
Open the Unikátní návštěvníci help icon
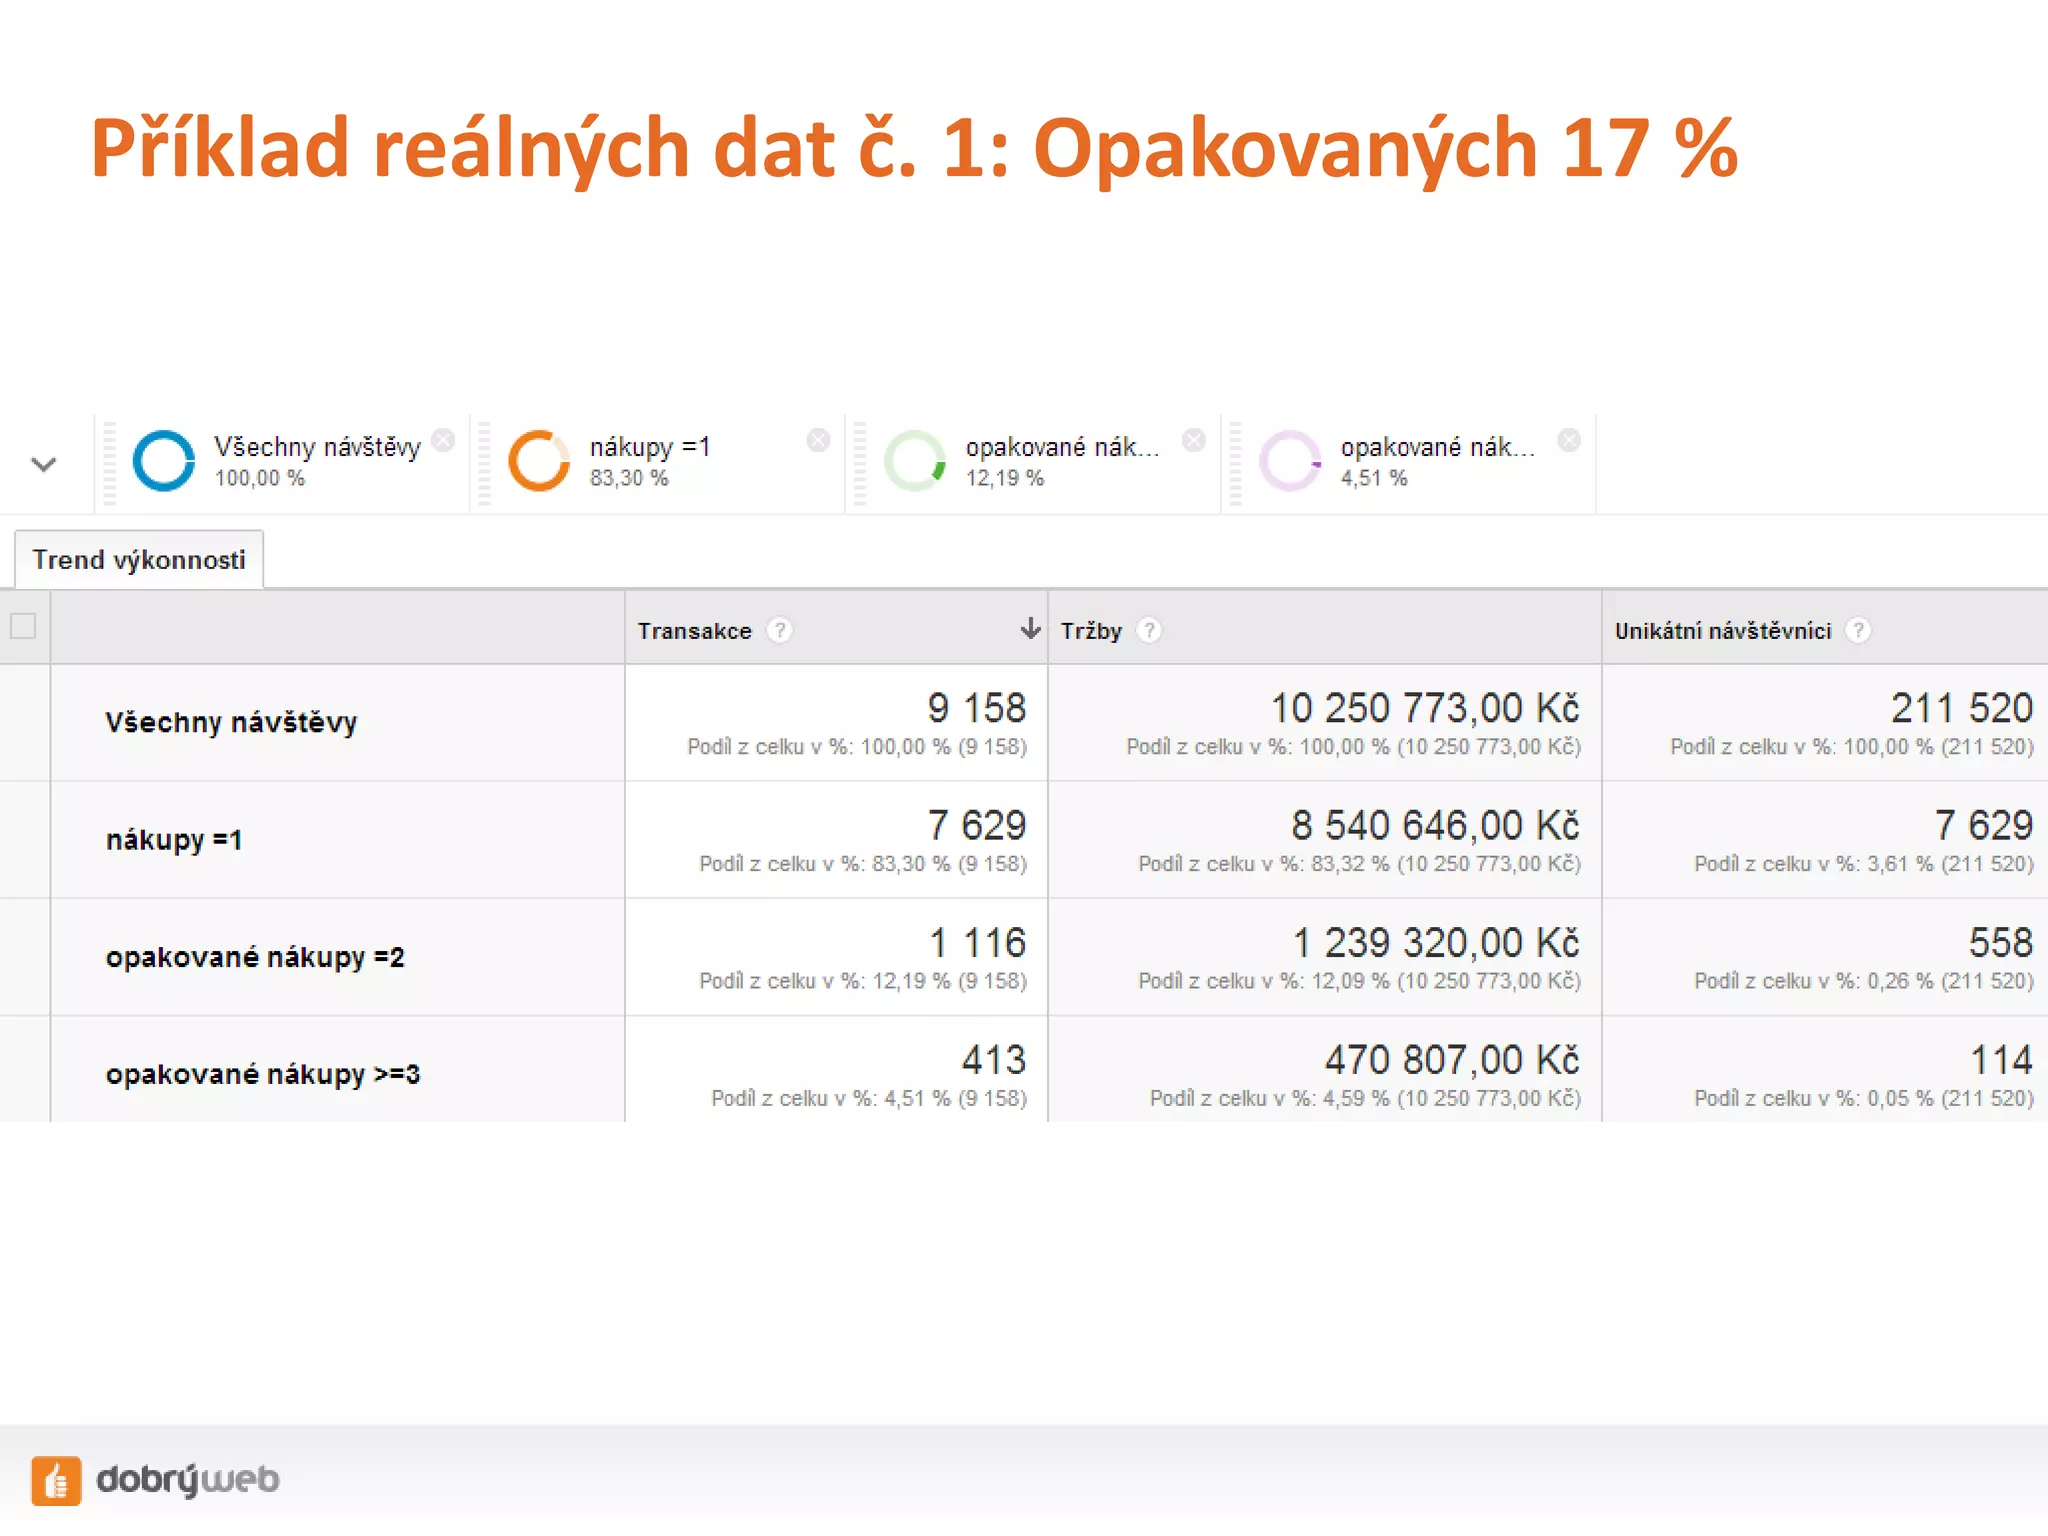point(1858,630)
